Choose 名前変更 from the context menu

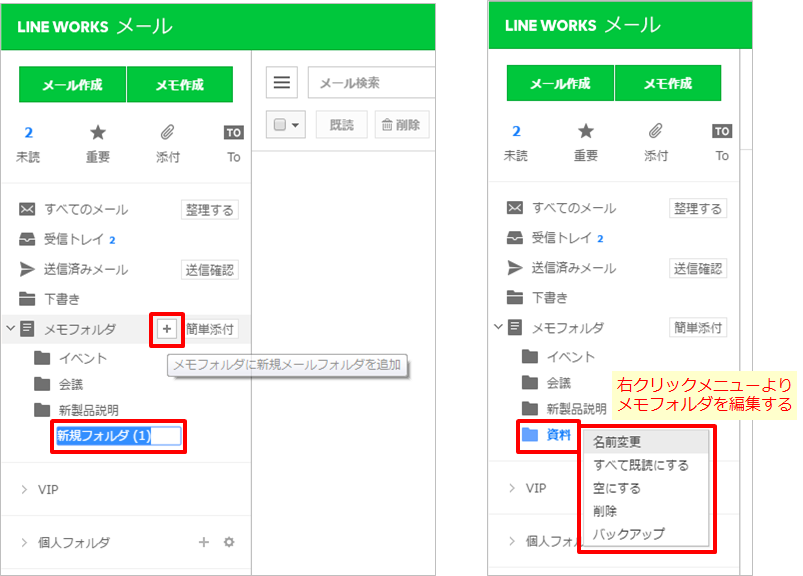click(616, 441)
